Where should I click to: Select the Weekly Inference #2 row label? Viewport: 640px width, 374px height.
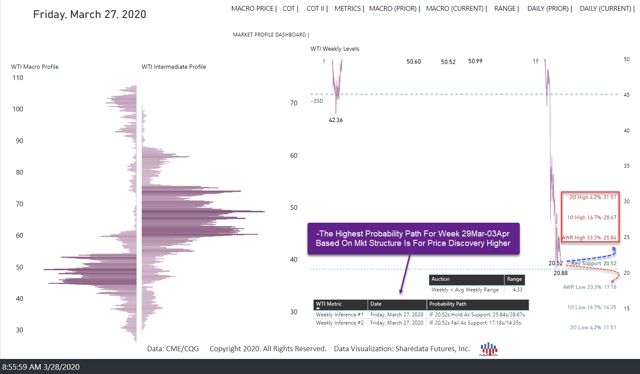pos(340,323)
